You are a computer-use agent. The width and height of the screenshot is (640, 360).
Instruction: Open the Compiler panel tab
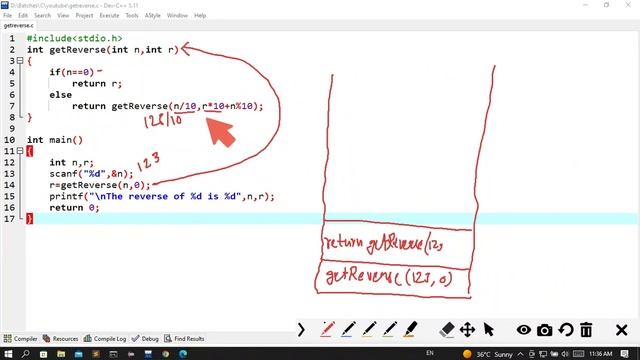[x=20, y=339]
